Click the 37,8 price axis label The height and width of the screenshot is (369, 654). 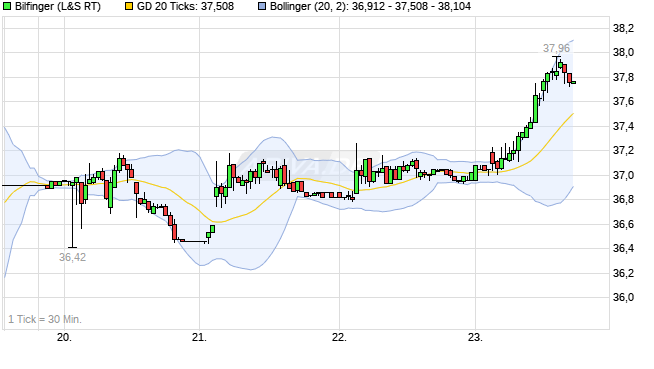623,78
